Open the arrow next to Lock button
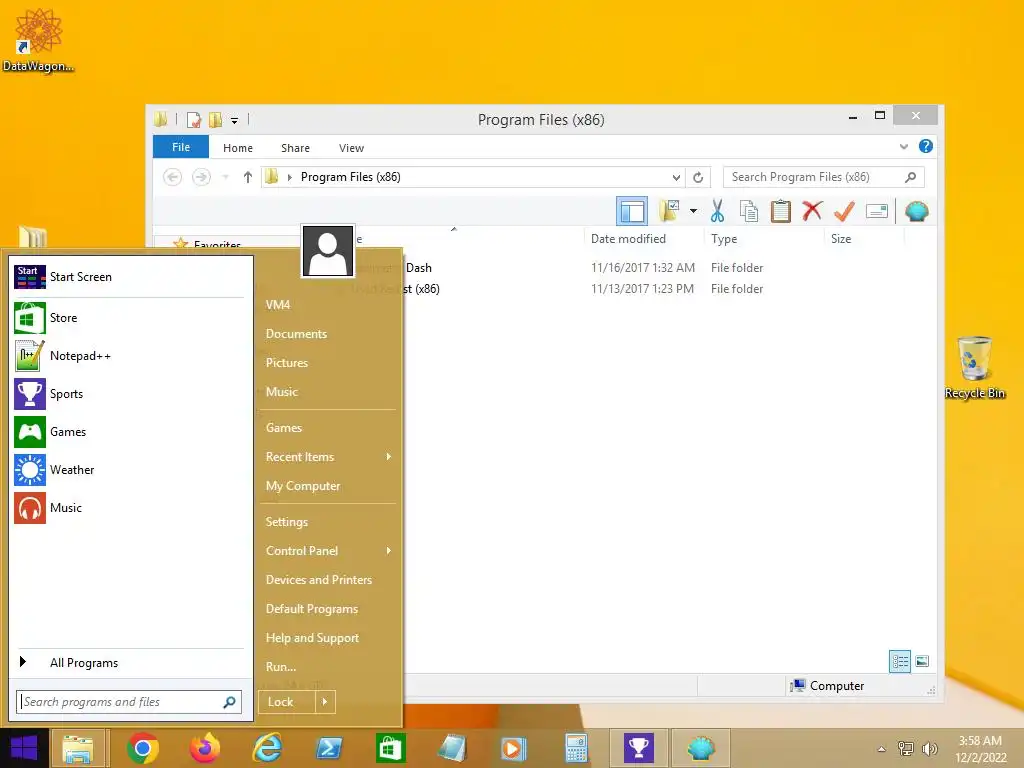 coord(325,702)
